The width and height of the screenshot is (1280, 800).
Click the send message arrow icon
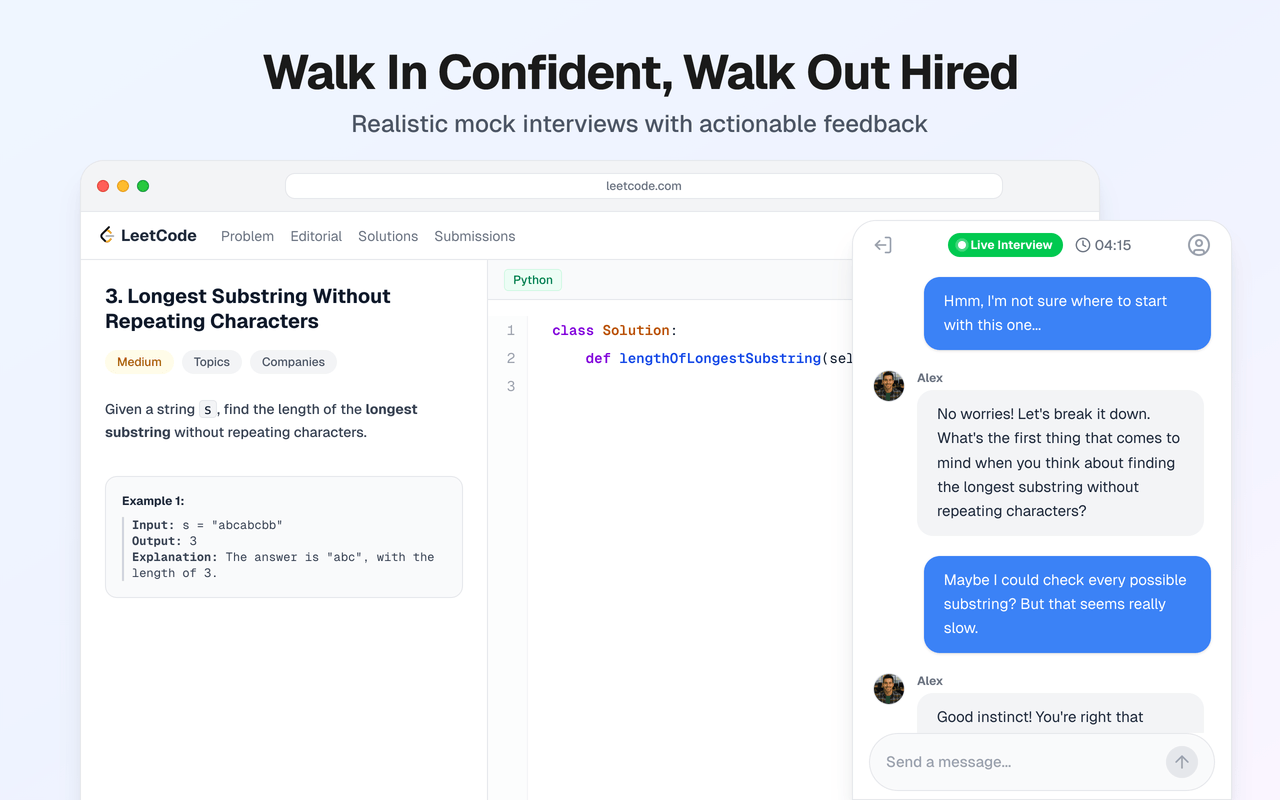[x=1181, y=761]
